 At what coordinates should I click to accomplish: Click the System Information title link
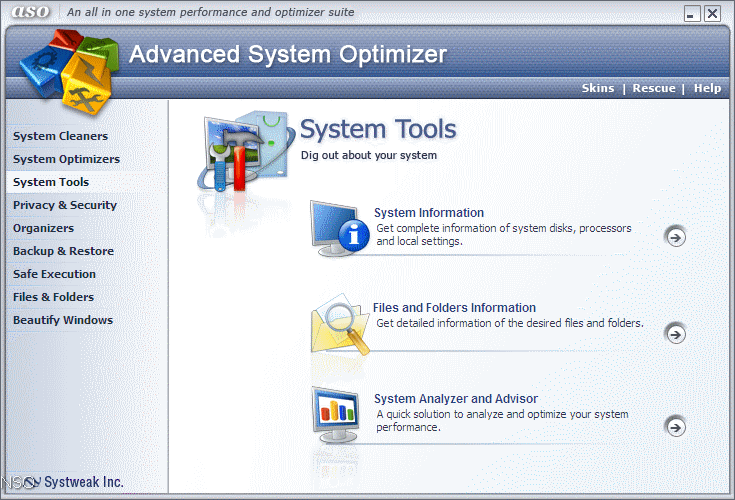[429, 213]
